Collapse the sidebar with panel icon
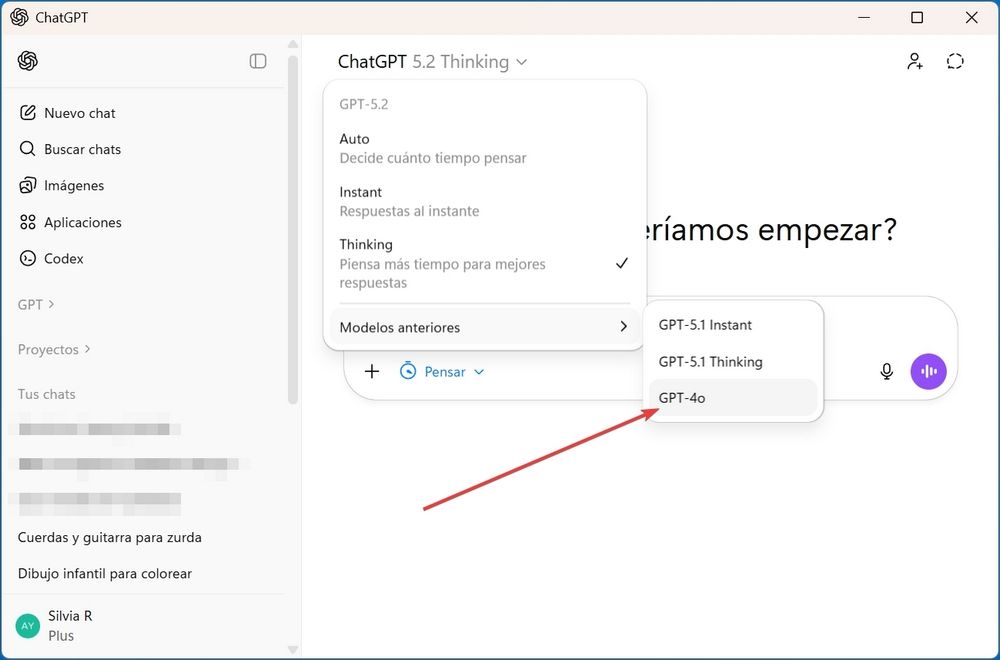1000x660 pixels. click(258, 61)
